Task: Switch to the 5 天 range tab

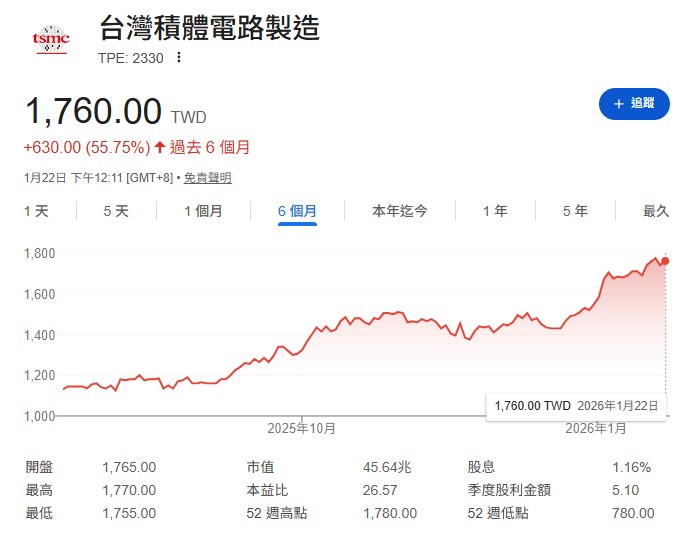Action: 116,211
